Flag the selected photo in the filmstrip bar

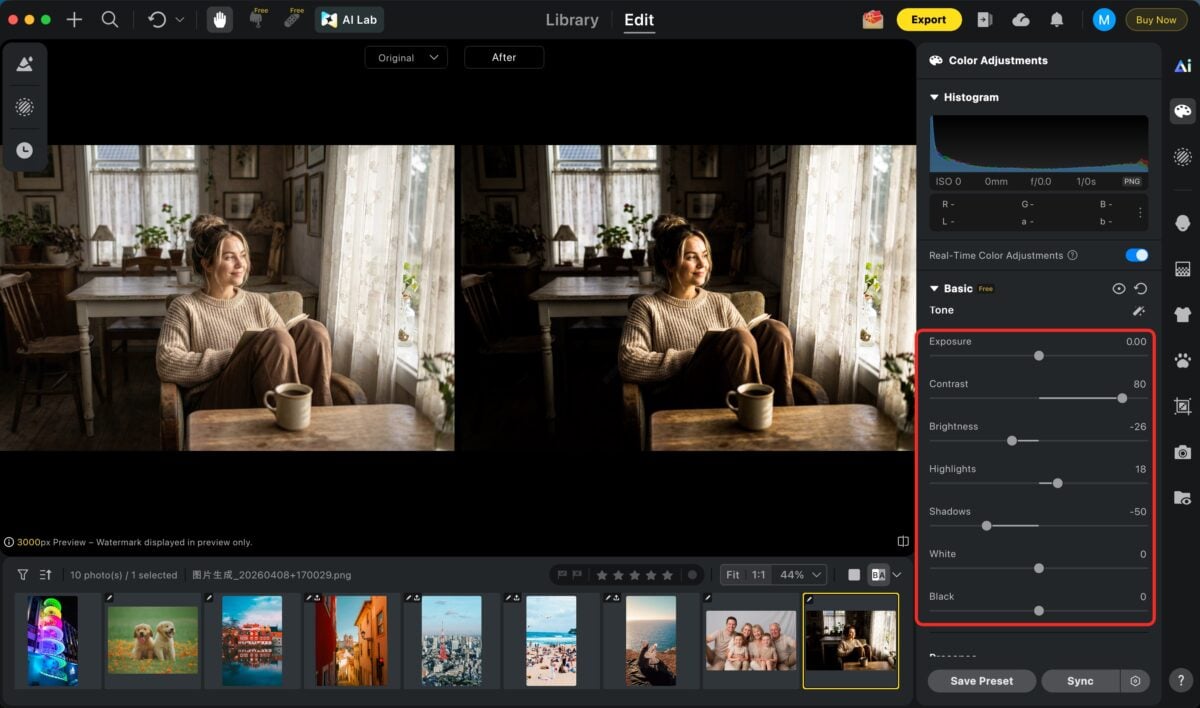point(562,574)
